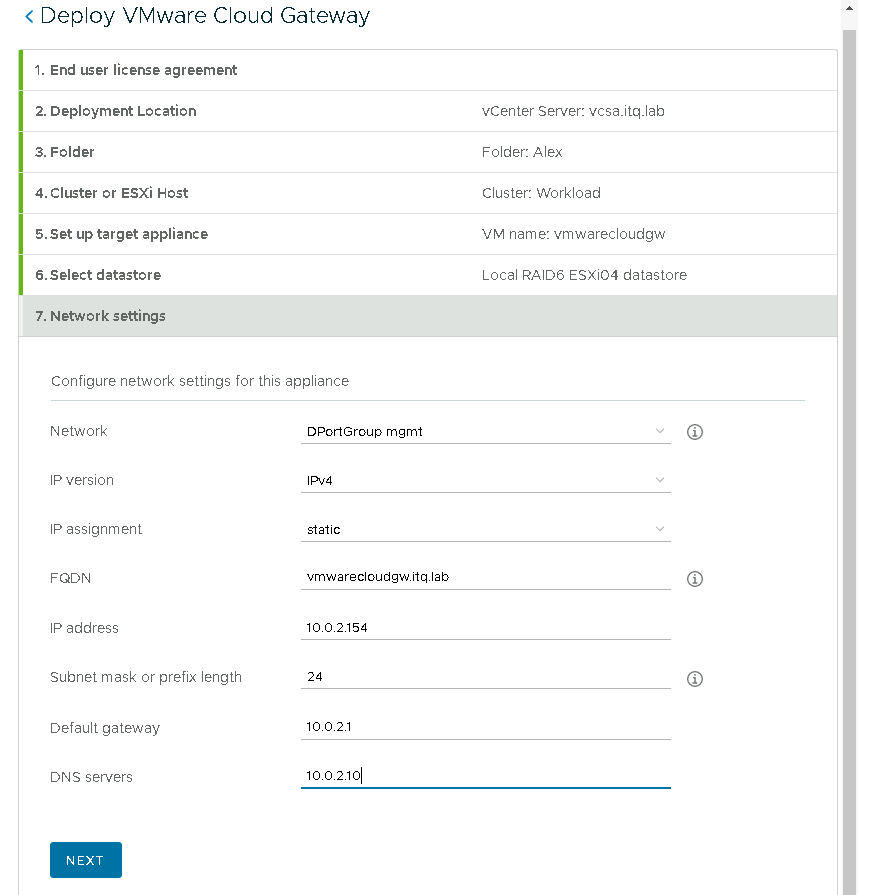The width and height of the screenshot is (880, 895).
Task: Click the FQDN input field
Action: pyautogui.click(x=486, y=577)
